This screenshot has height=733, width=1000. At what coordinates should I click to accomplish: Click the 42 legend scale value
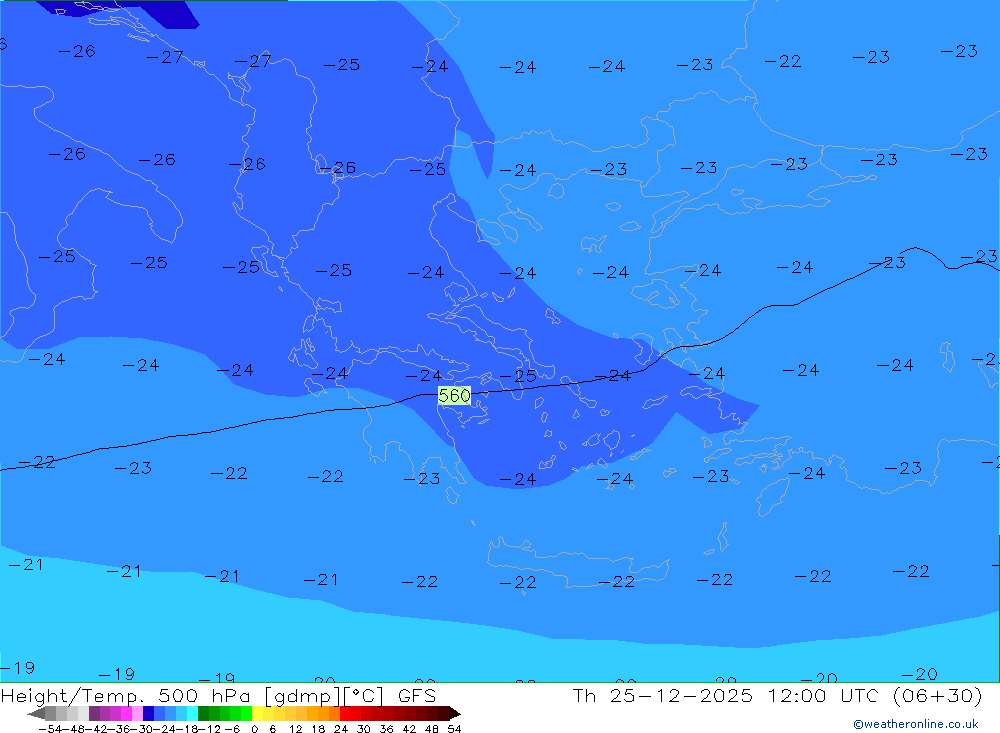tap(409, 729)
